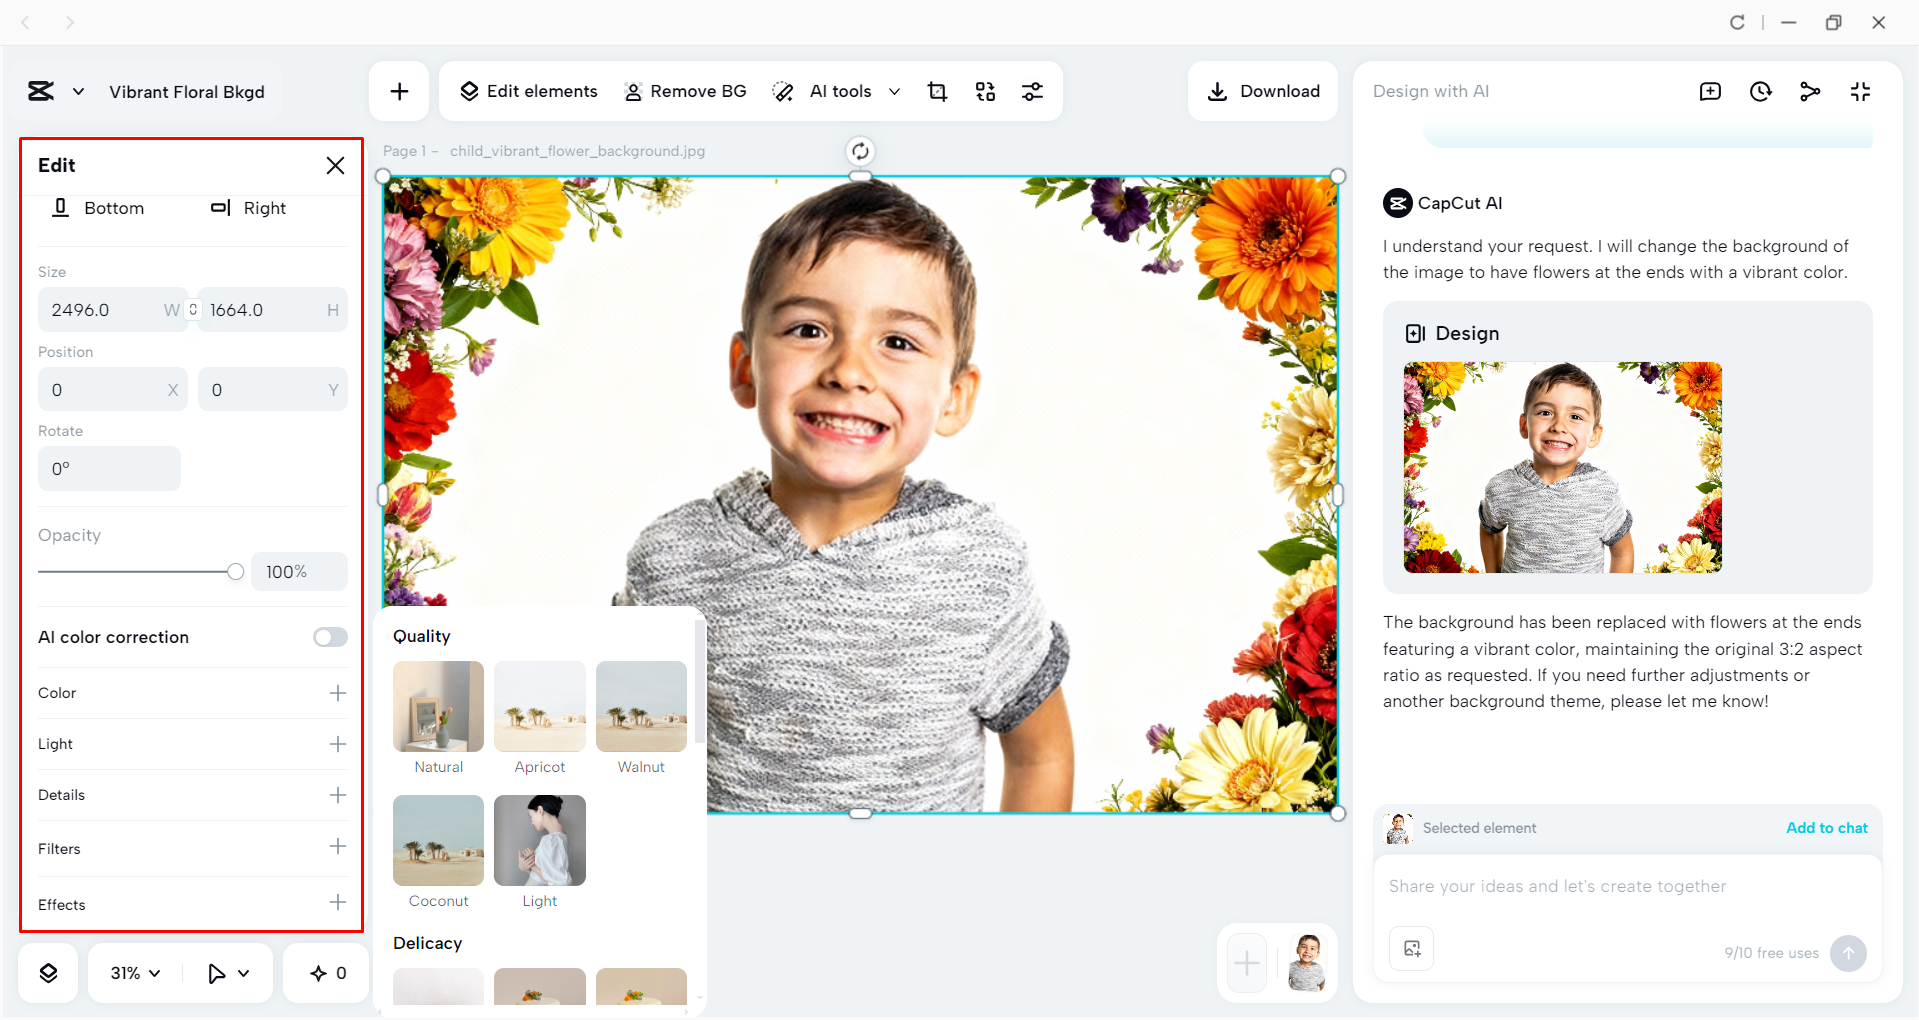
Task: Click the share icon in the Design panel
Action: 1811,91
